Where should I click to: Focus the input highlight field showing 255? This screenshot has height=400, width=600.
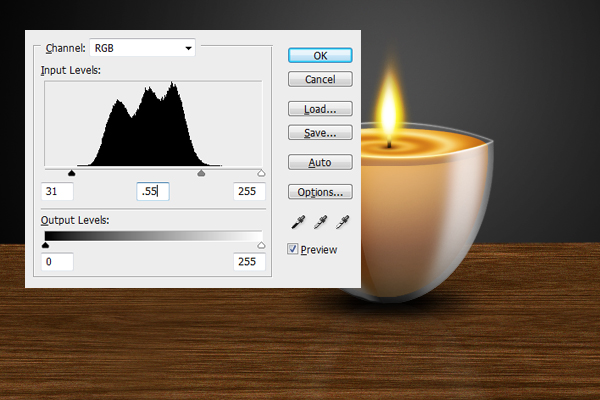249,191
